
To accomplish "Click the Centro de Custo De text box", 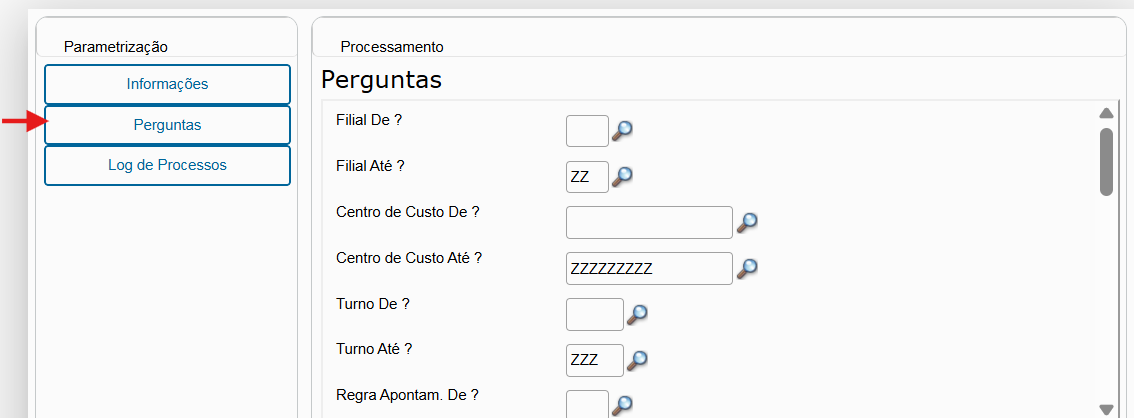I will click(x=649, y=222).
